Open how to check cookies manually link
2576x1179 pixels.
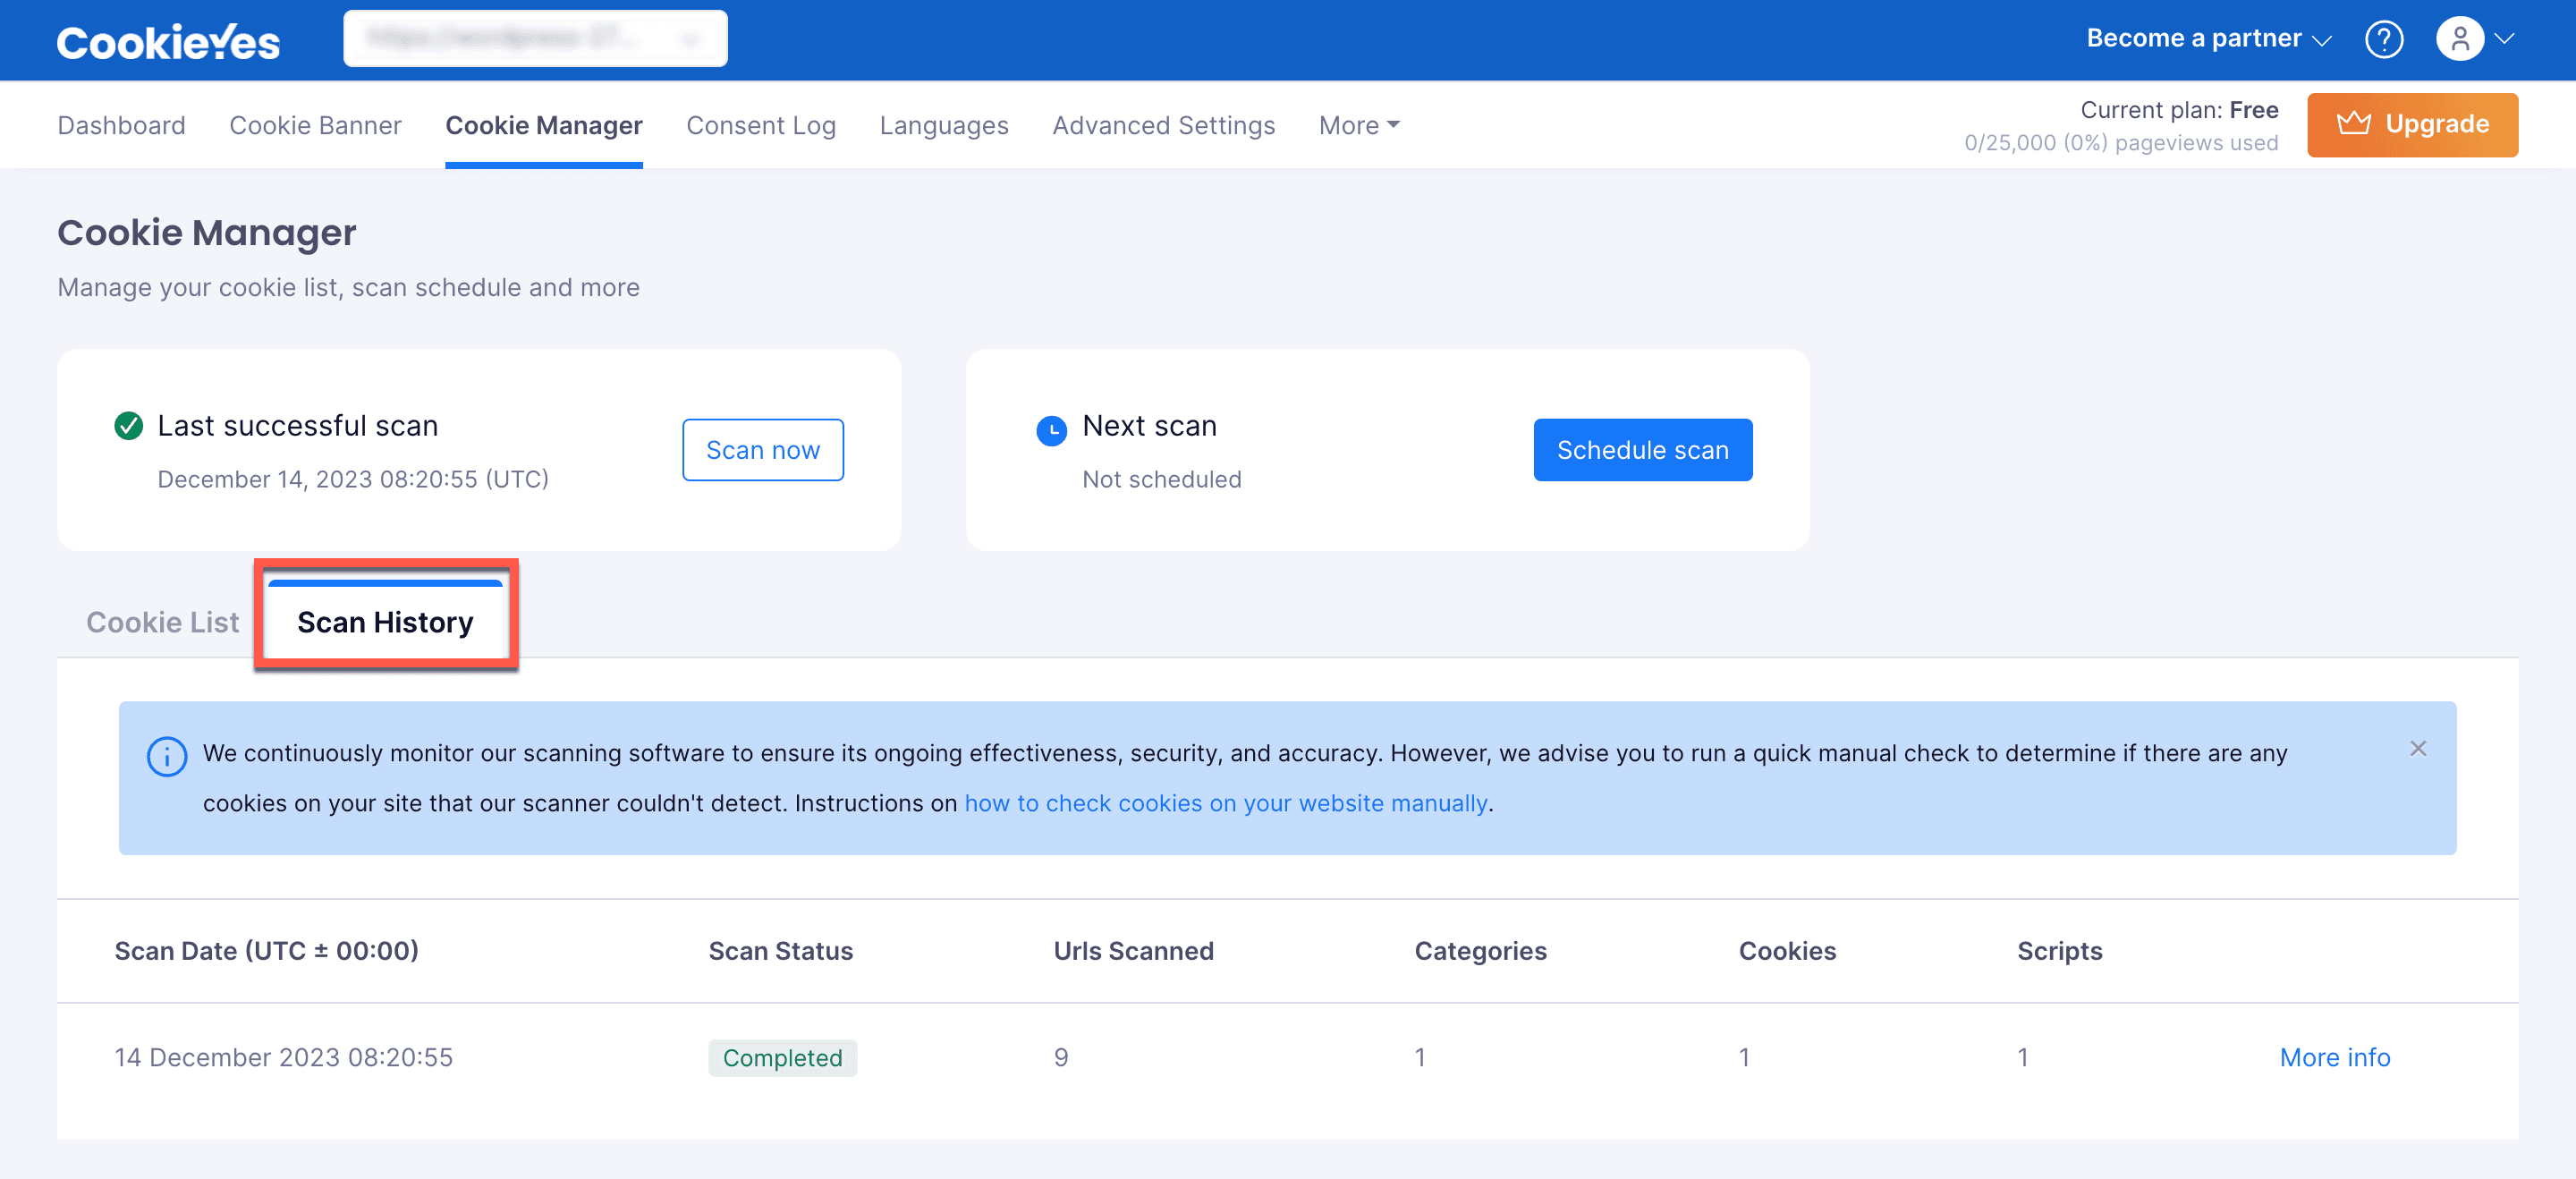coord(1226,803)
